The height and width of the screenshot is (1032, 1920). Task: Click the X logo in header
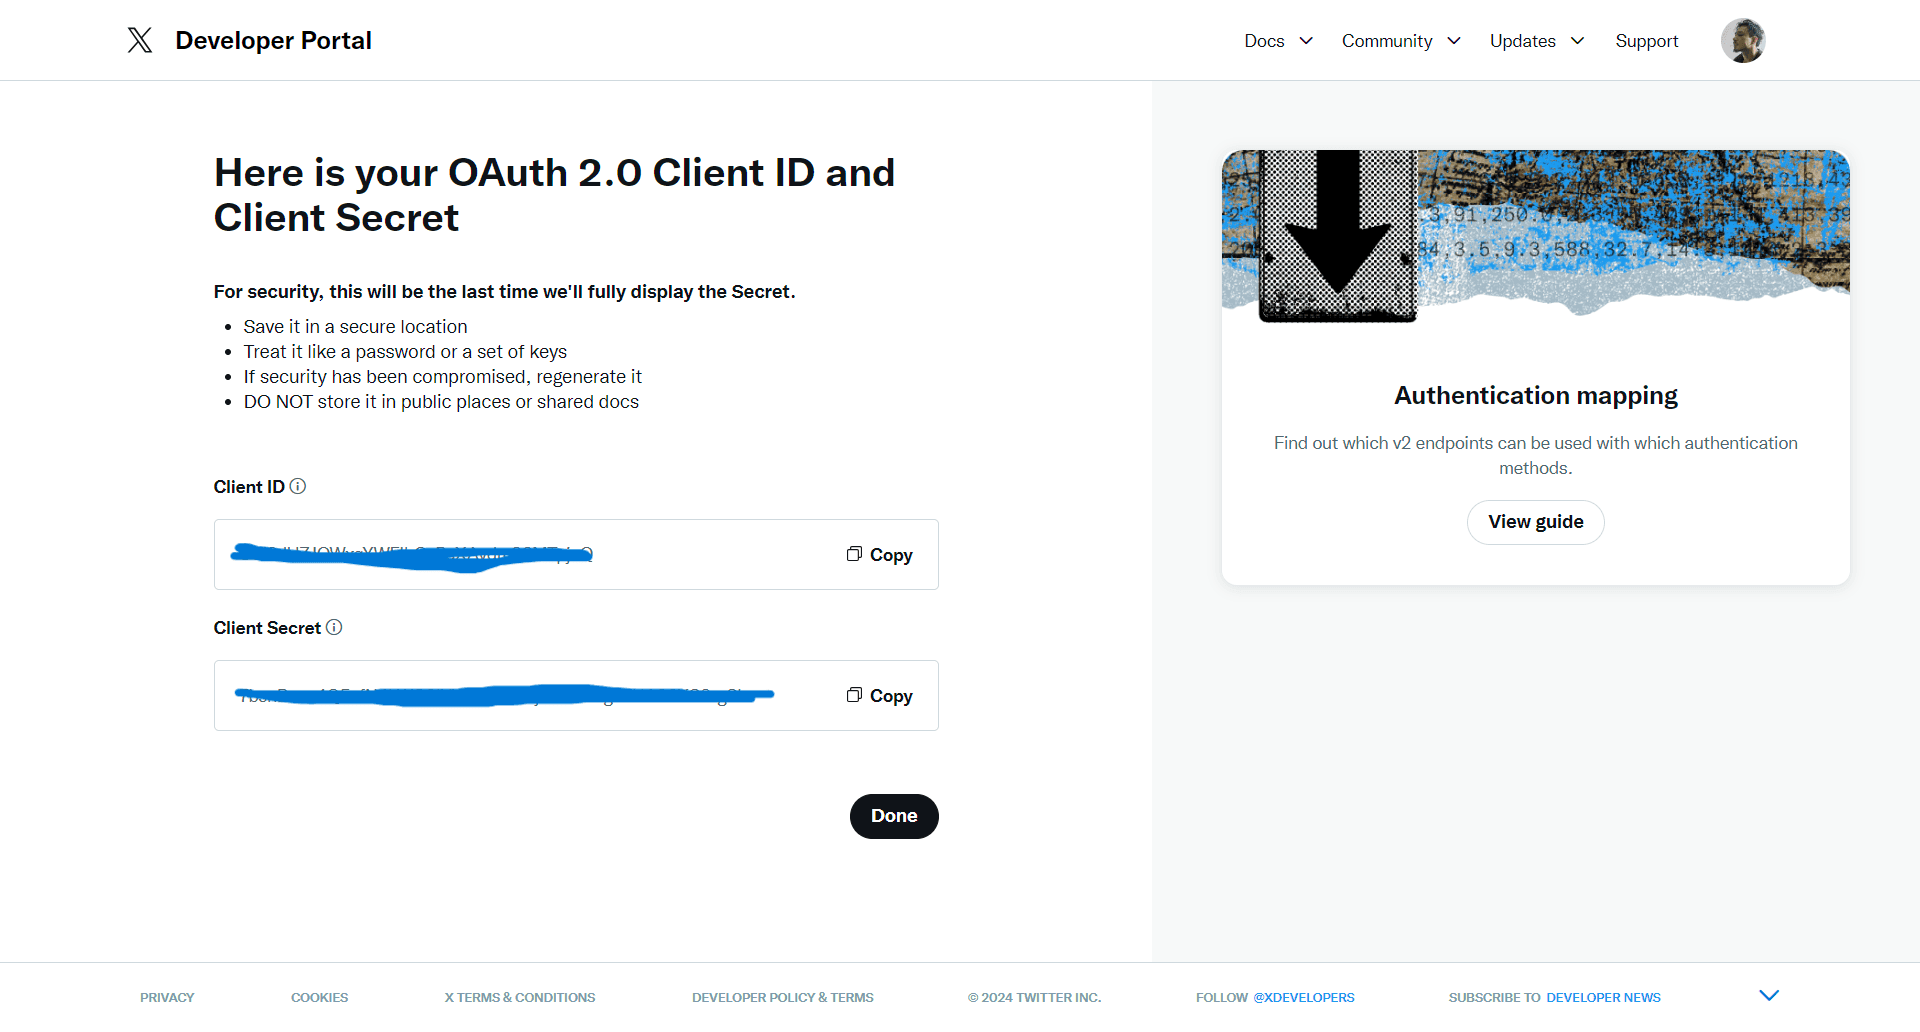(140, 40)
